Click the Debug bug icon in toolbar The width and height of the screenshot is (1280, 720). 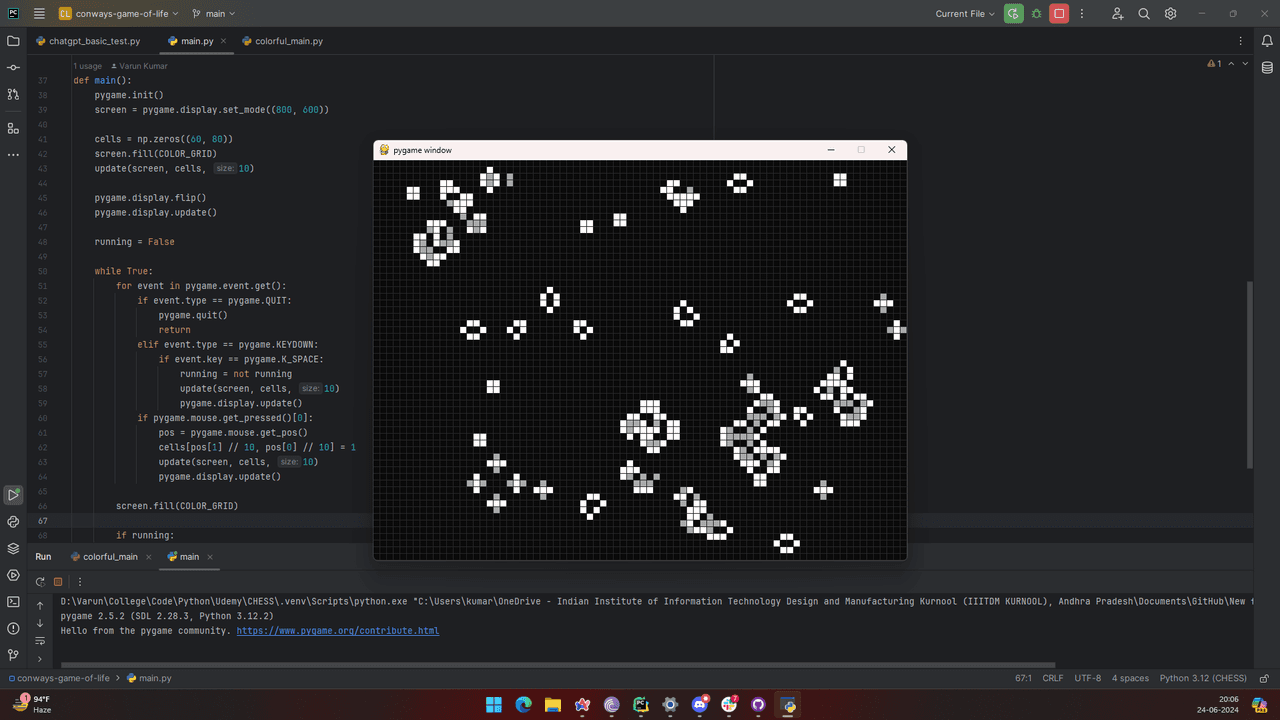click(1036, 14)
